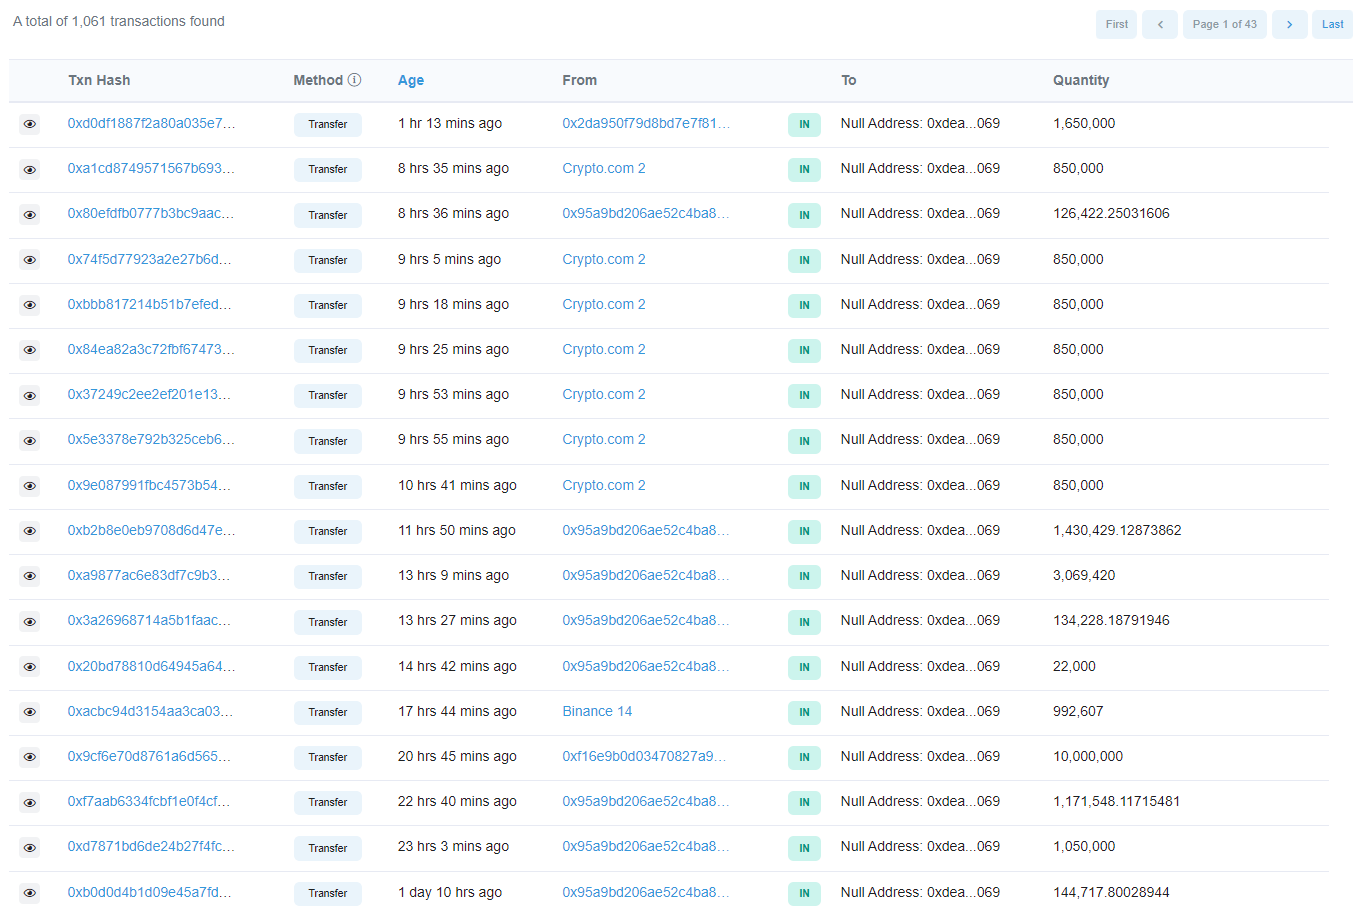Screen dimensions: 1359x910
Task: Go to the next page arrow
Action: pos(1289,24)
